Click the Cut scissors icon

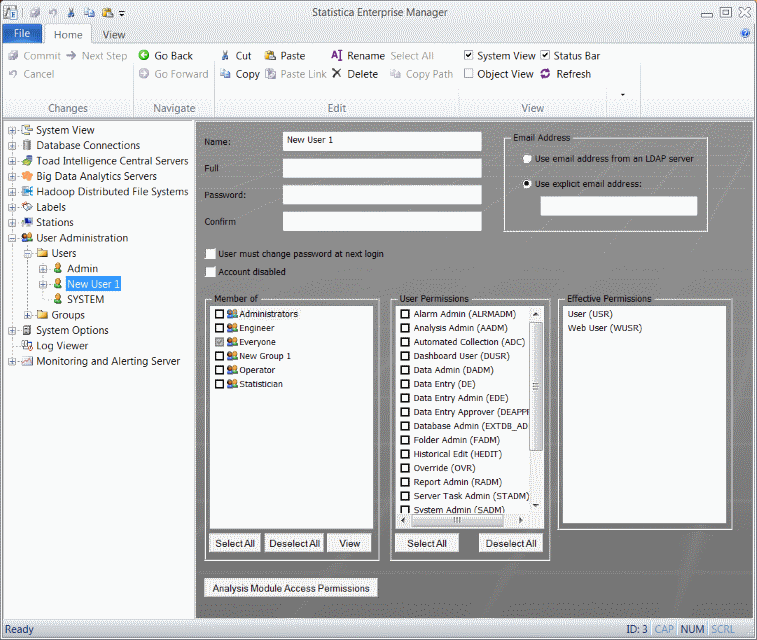[225, 56]
